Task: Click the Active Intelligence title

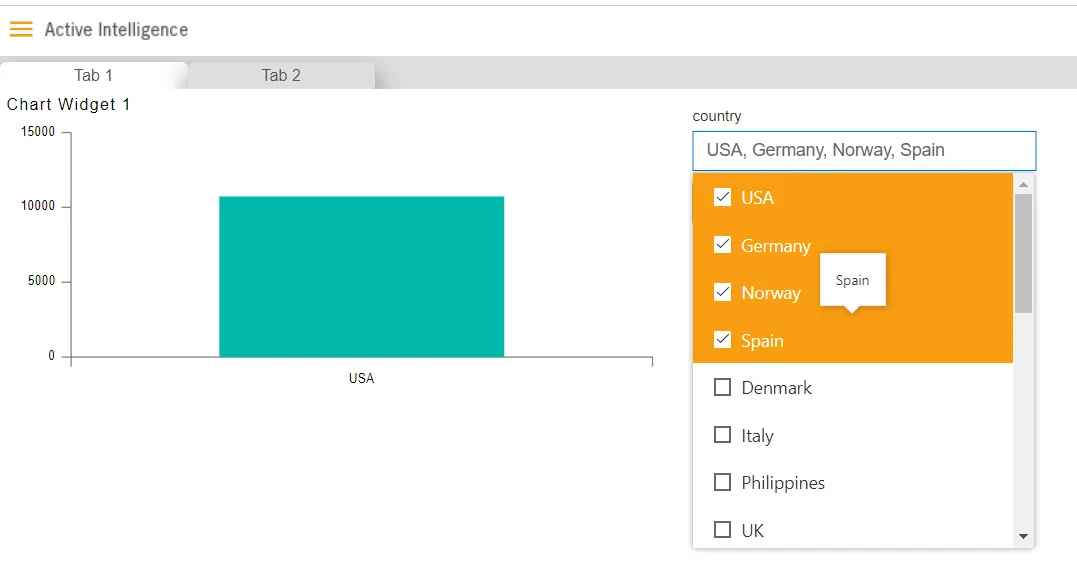Action: point(116,30)
